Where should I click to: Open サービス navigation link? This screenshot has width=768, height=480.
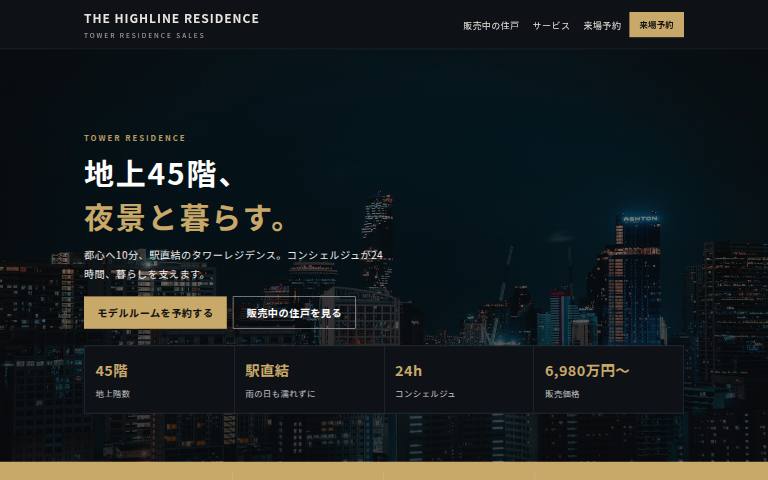pyautogui.click(x=551, y=25)
